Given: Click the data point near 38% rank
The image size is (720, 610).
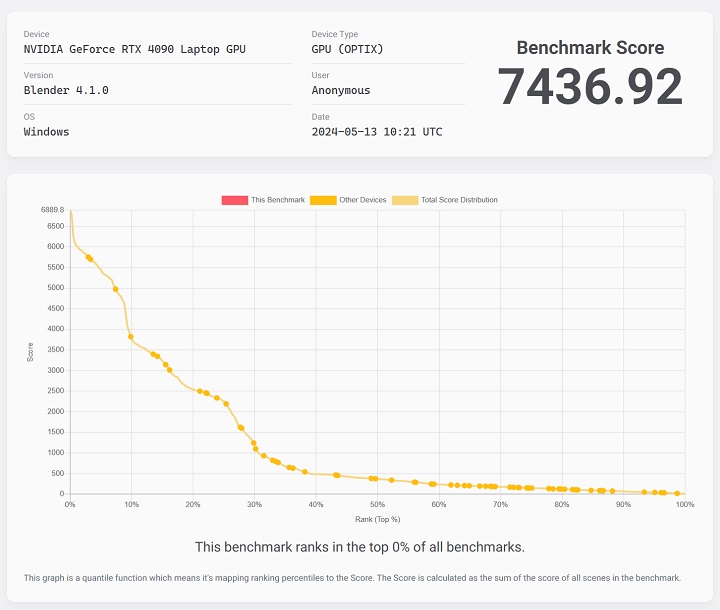Looking at the screenshot, I should [305, 471].
